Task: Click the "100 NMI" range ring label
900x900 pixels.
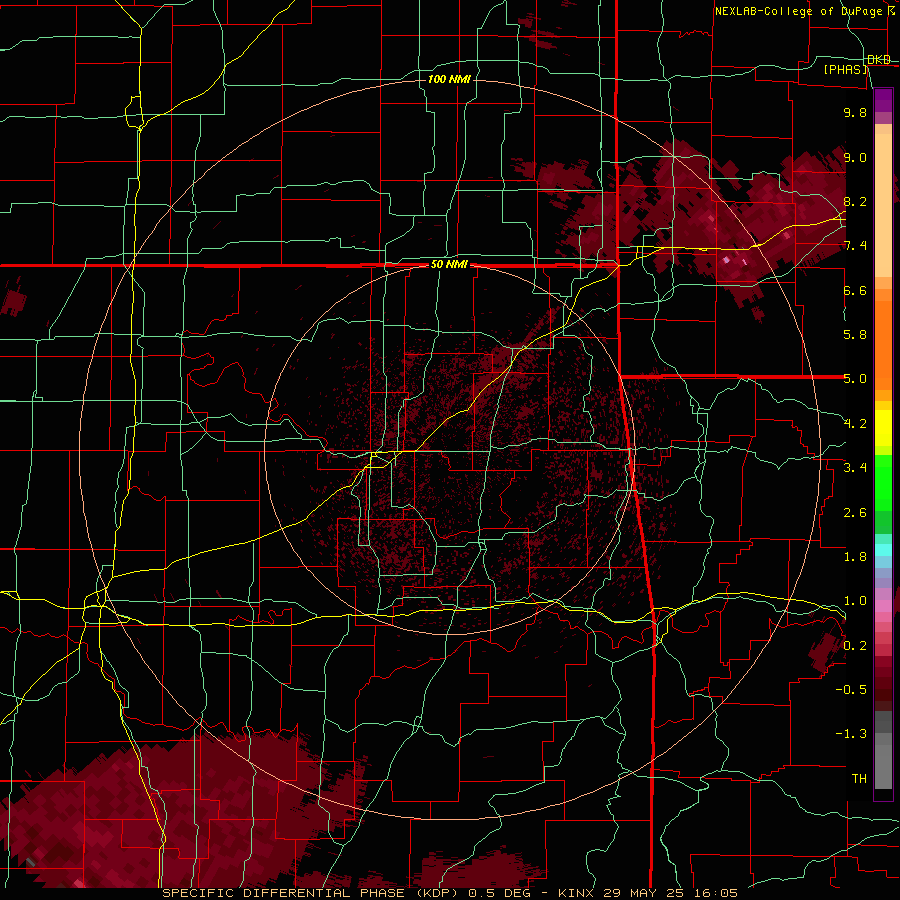Action: 449,79
